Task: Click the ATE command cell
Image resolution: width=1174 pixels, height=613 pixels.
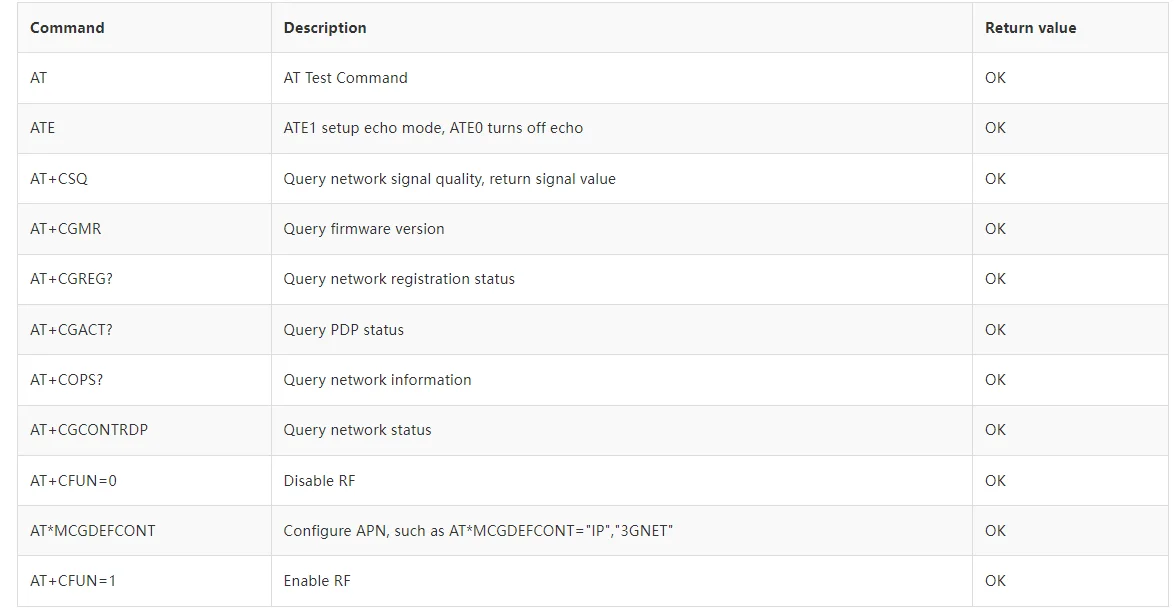Action: pos(43,128)
